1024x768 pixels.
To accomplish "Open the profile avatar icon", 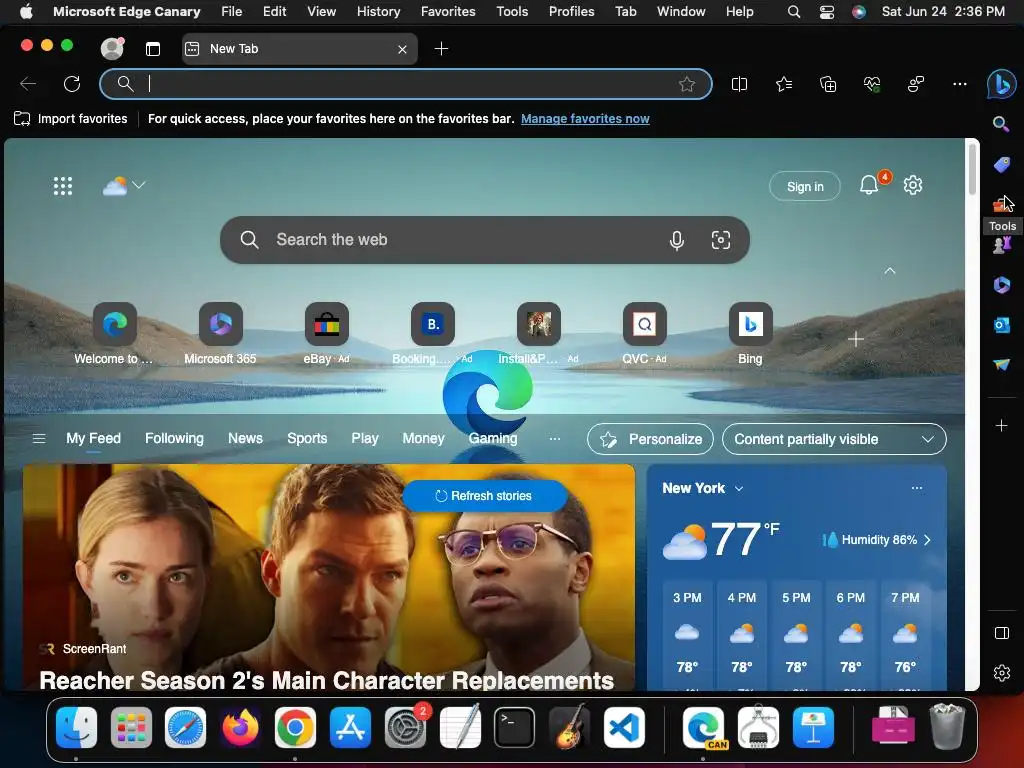I will pyautogui.click(x=112, y=48).
